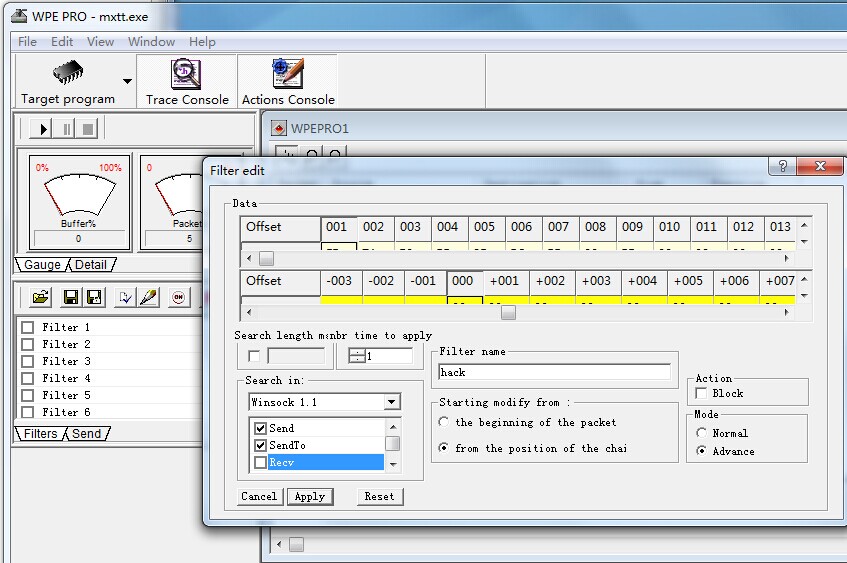Open the File menu
The height and width of the screenshot is (563, 847).
click(x=27, y=42)
